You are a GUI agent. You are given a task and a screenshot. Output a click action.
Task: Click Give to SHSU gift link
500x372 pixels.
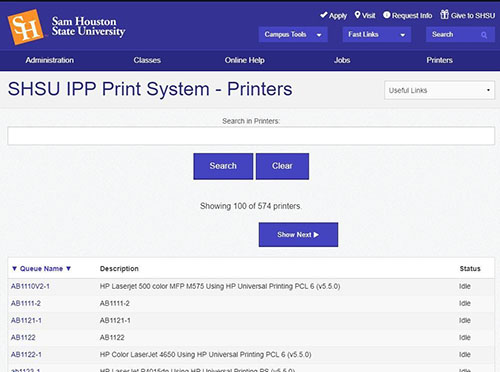pos(467,15)
